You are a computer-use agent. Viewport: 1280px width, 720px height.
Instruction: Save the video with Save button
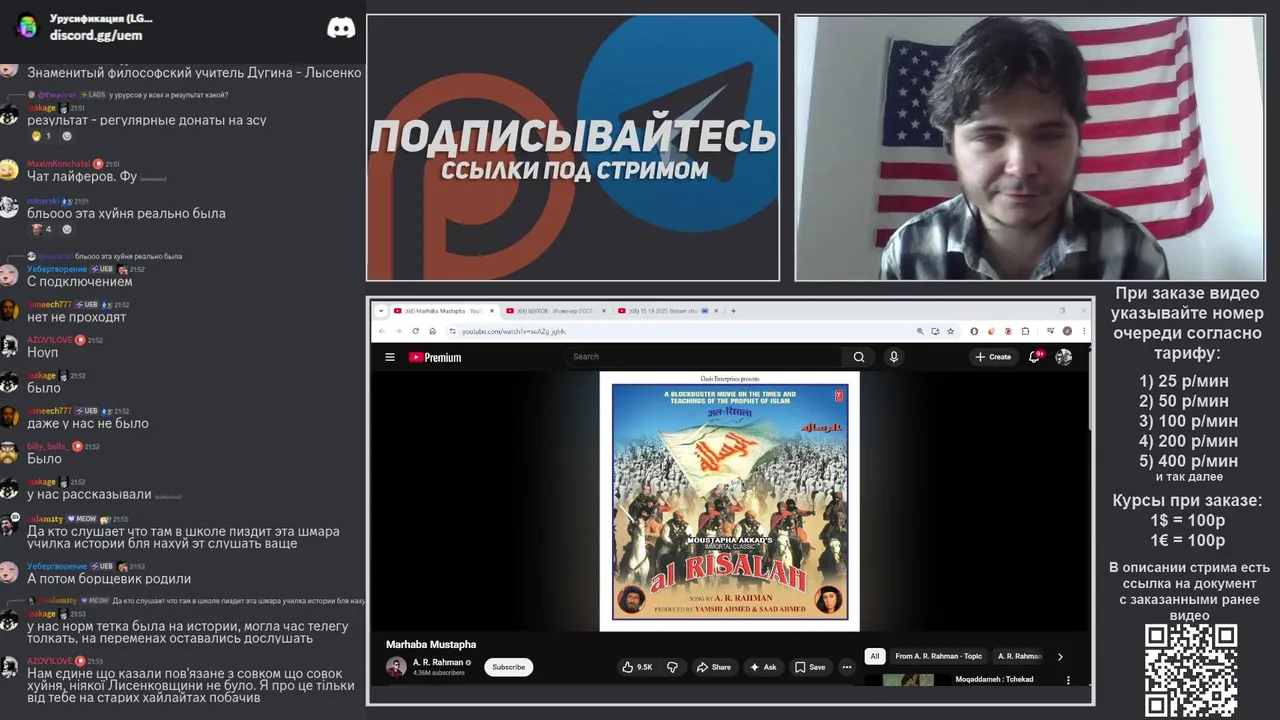tap(810, 667)
